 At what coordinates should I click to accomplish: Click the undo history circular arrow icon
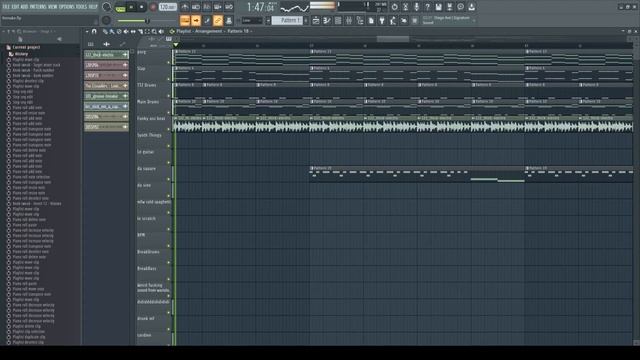(x=394, y=7)
